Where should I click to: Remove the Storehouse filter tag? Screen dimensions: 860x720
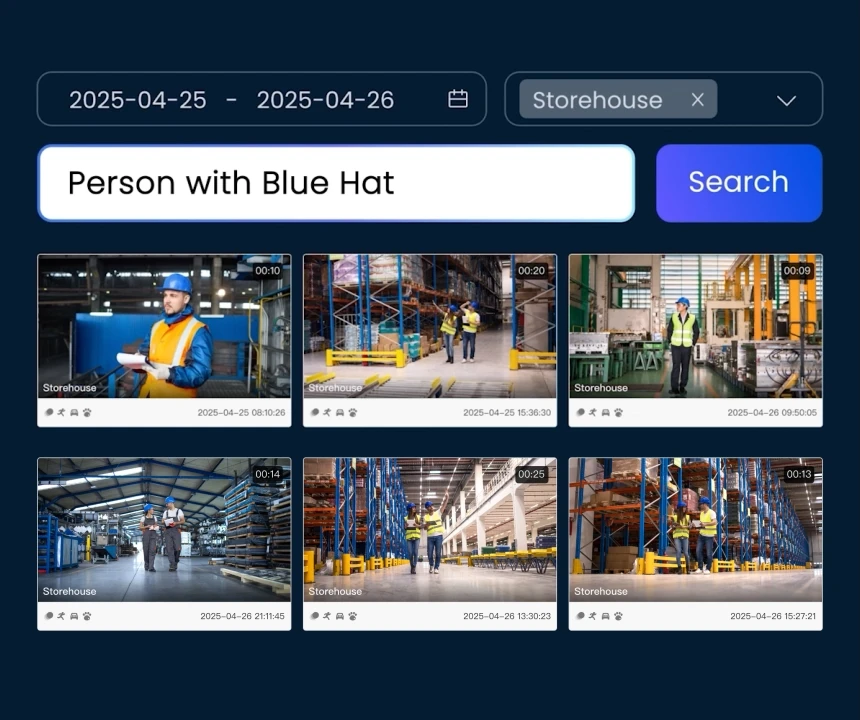(698, 100)
